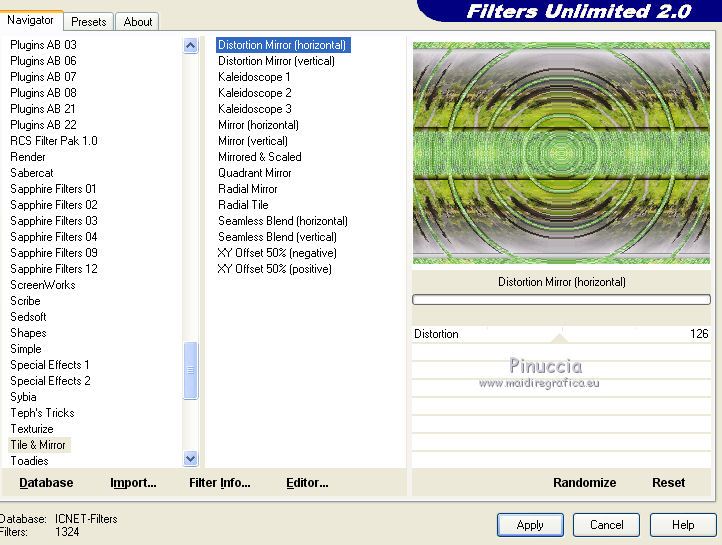Image resolution: width=722 pixels, height=545 pixels.
Task: Choose the Shapes category
Action: point(28,333)
